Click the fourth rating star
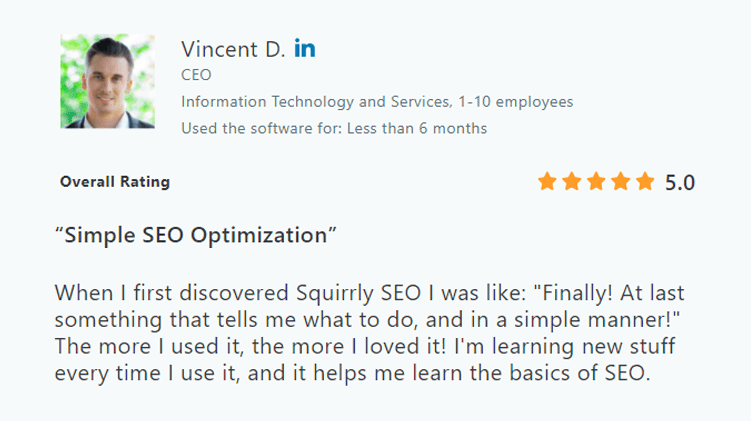The height and width of the screenshot is (421, 751). [x=621, y=182]
